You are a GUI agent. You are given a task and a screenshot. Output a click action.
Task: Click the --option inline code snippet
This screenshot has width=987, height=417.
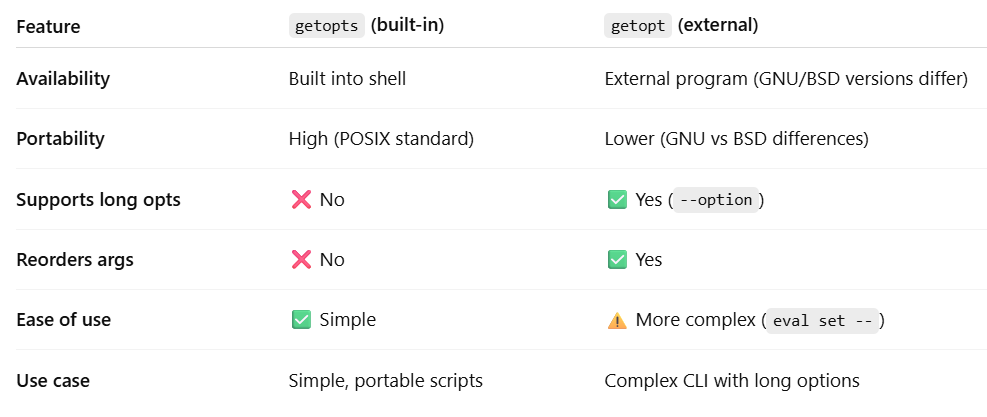(716, 200)
